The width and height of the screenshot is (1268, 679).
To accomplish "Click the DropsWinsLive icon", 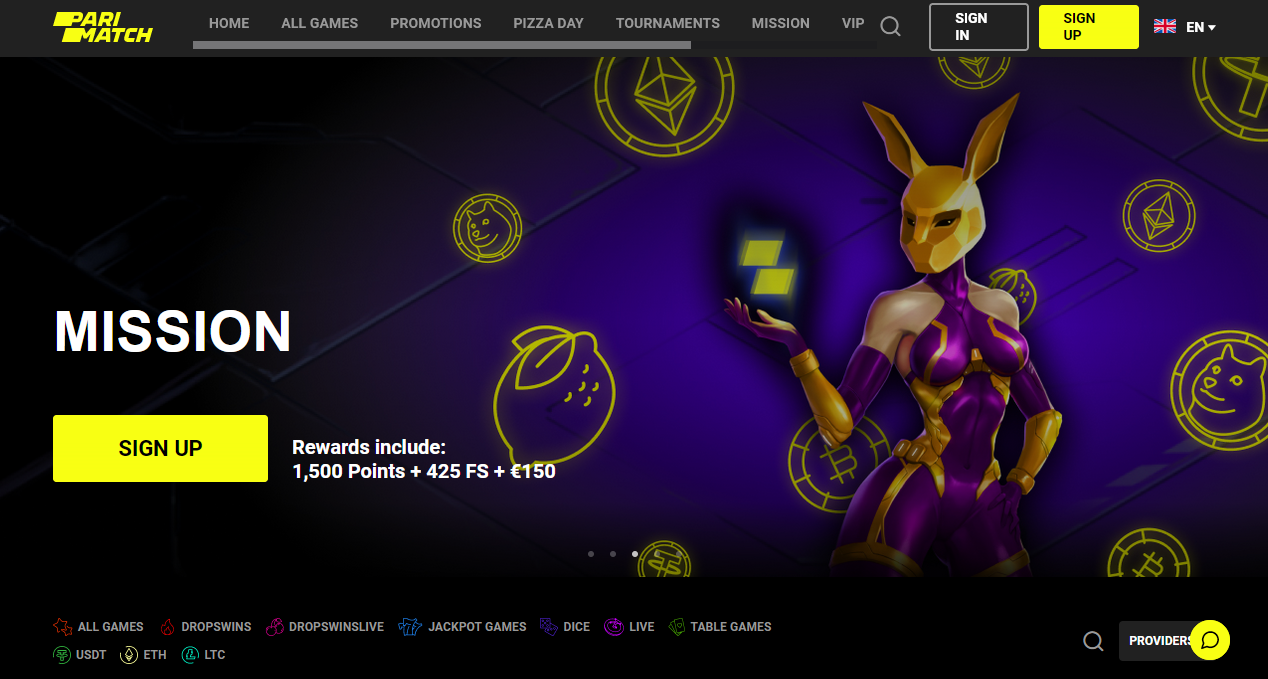I will pyautogui.click(x=274, y=627).
